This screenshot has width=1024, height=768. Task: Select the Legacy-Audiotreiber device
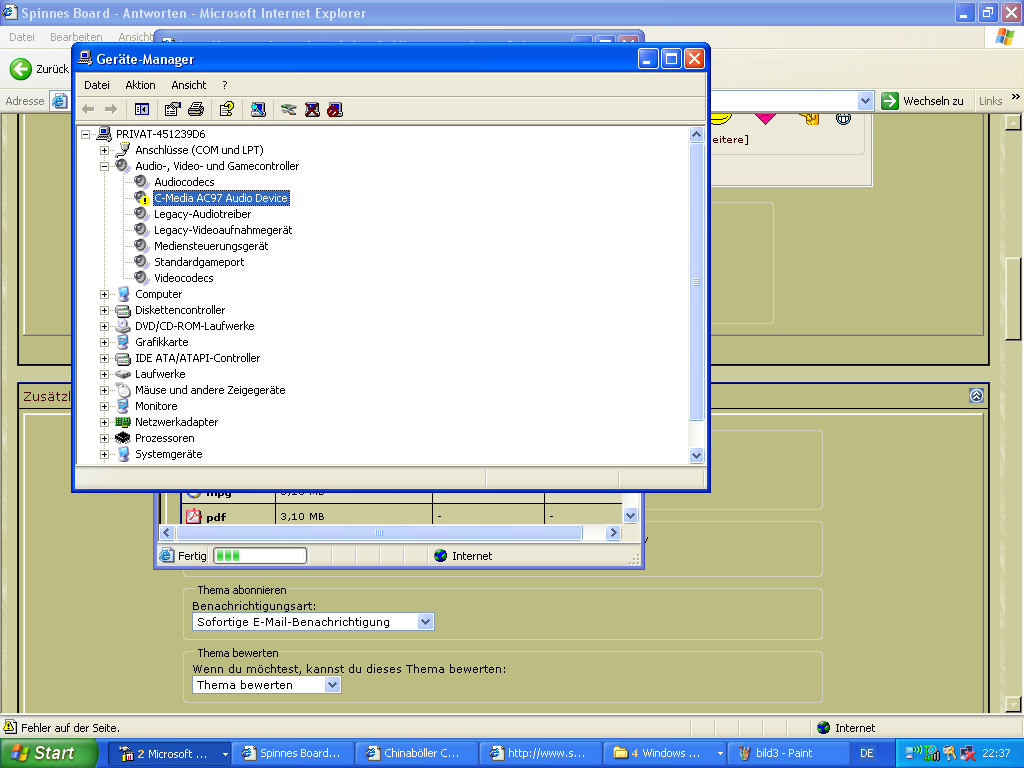pyautogui.click(x=202, y=214)
